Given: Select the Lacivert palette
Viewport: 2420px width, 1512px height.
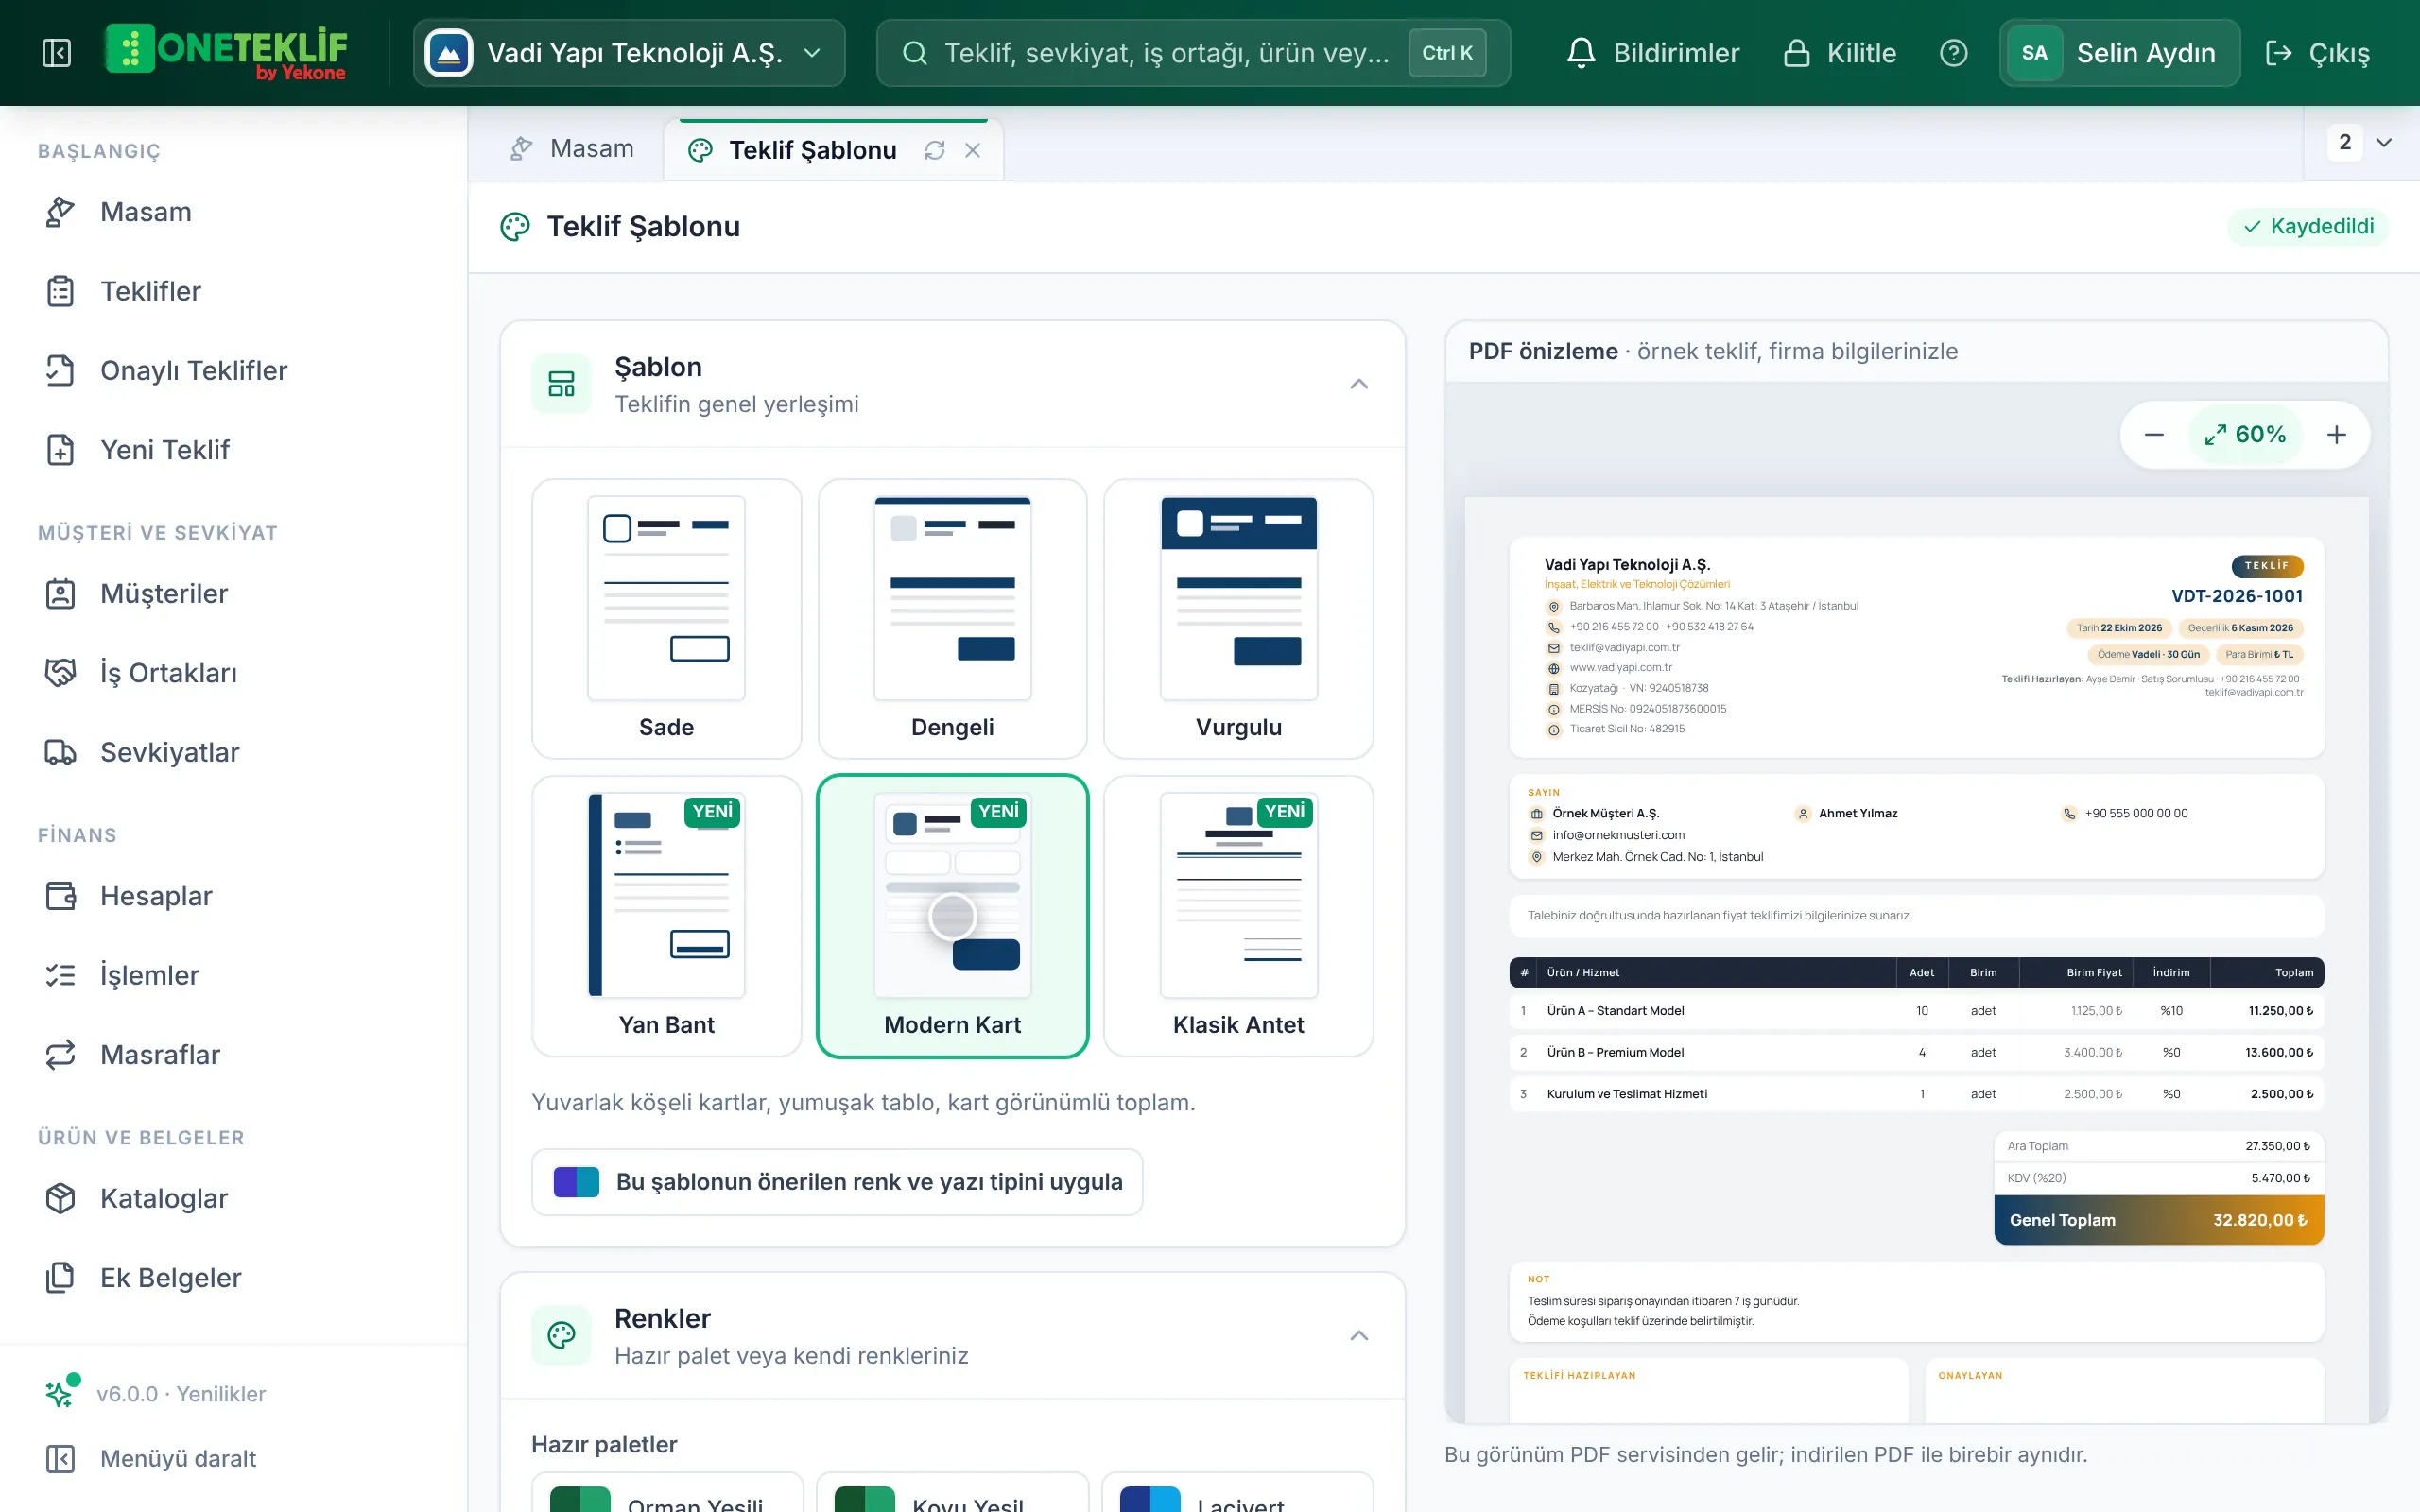Looking at the screenshot, I should (x=1238, y=1493).
